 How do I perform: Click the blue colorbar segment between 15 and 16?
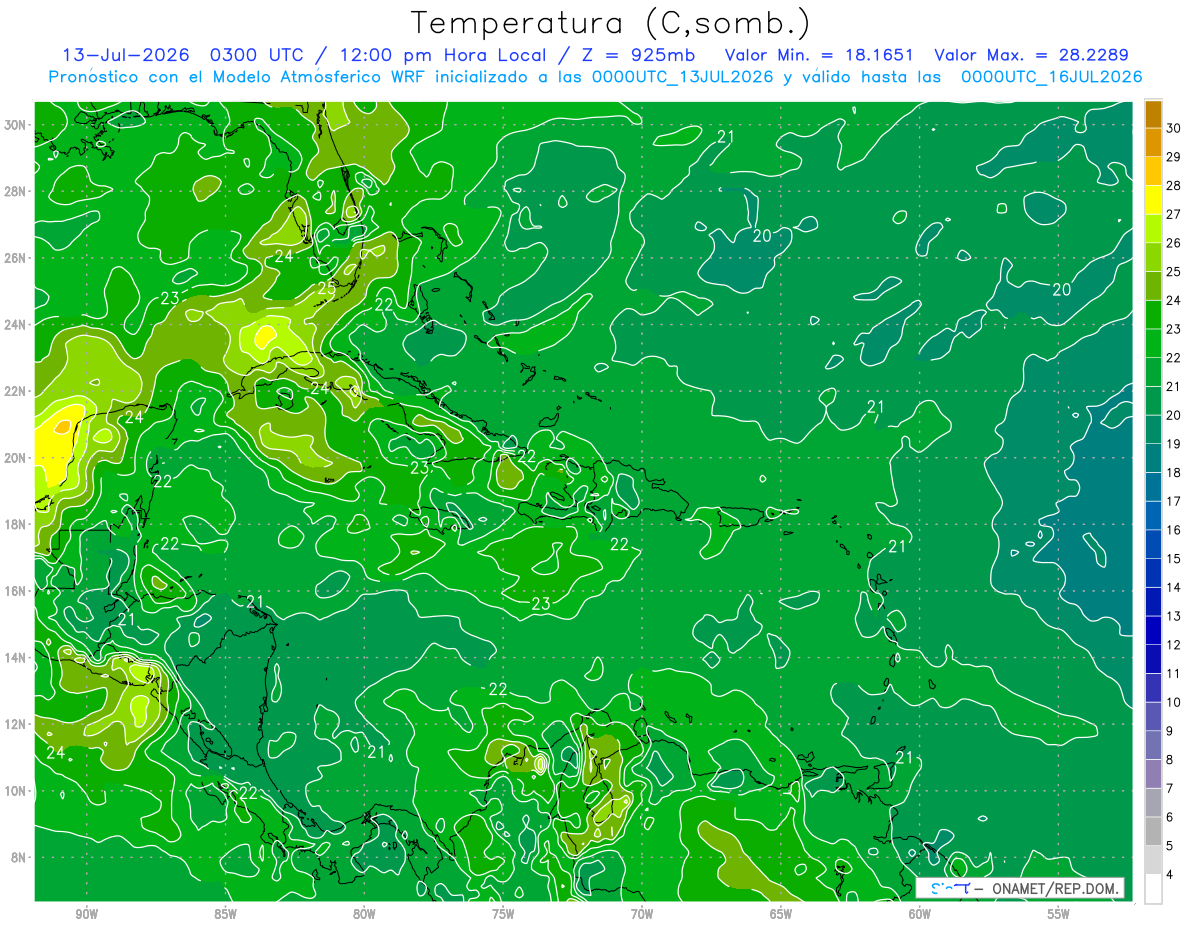click(x=1153, y=544)
